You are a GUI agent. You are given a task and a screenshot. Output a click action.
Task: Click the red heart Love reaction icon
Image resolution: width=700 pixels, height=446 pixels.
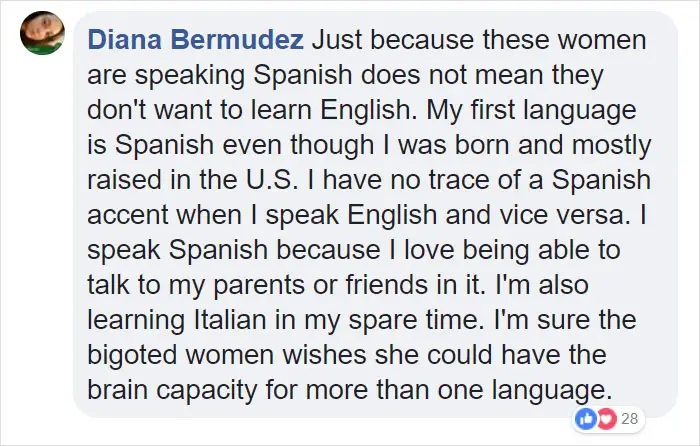tap(606, 419)
